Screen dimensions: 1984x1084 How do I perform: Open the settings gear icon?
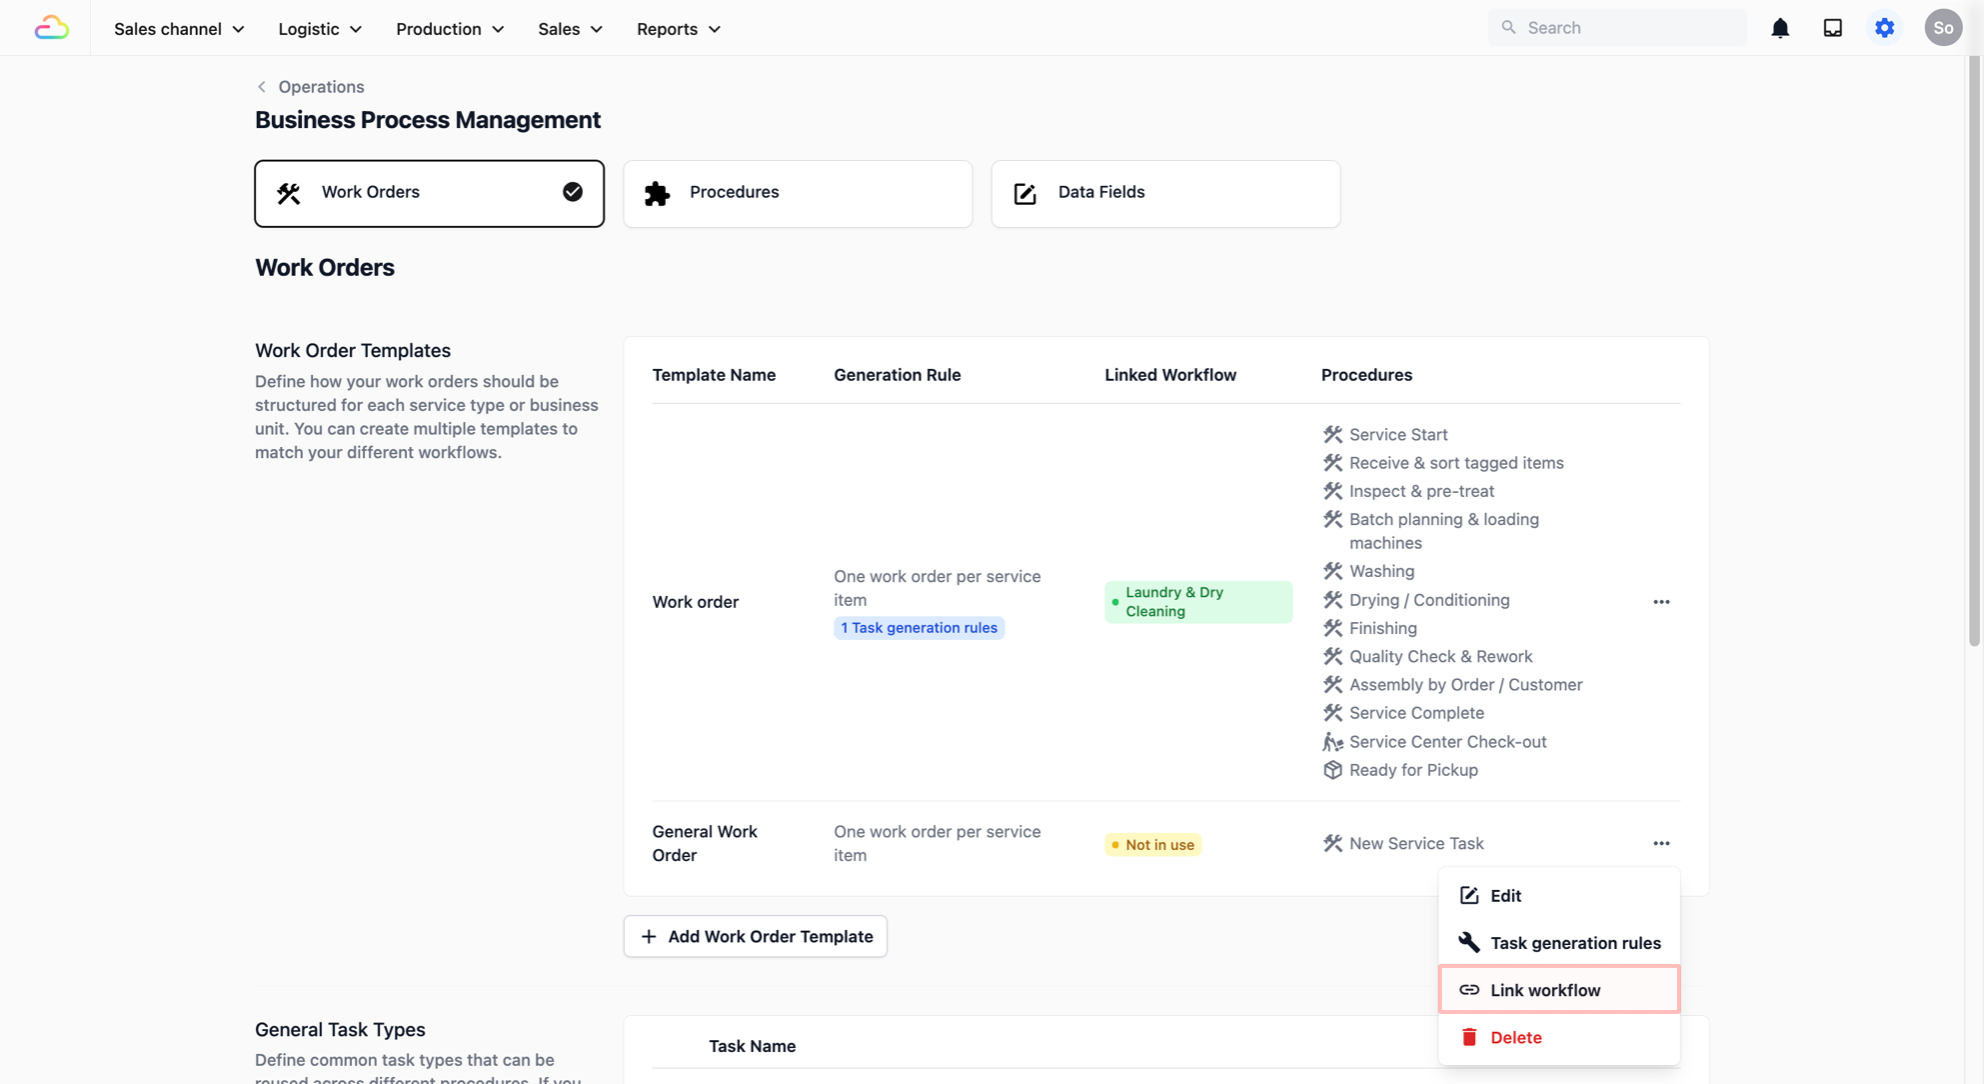(x=1884, y=28)
